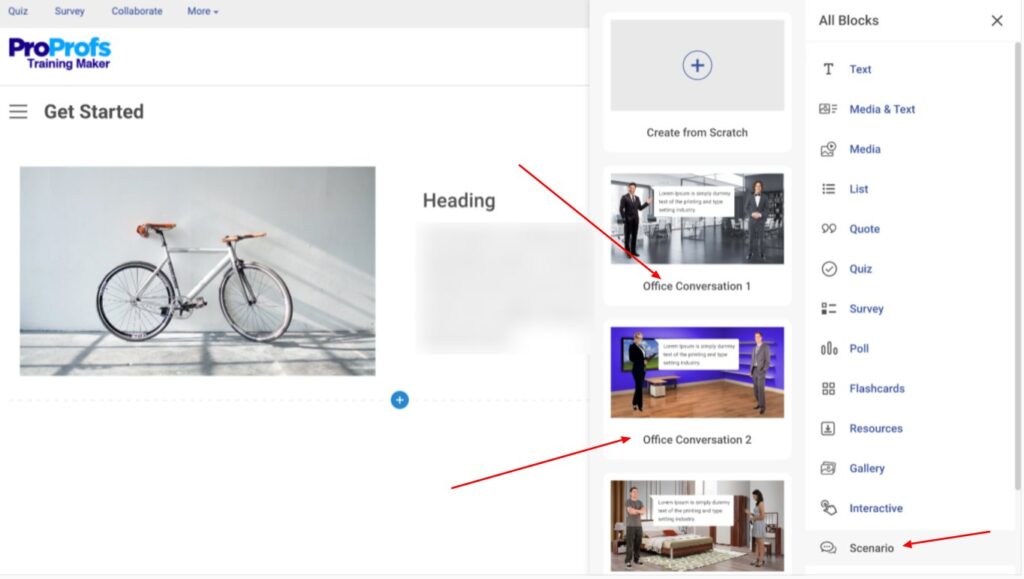Click the Poll bar chart icon

point(828,349)
